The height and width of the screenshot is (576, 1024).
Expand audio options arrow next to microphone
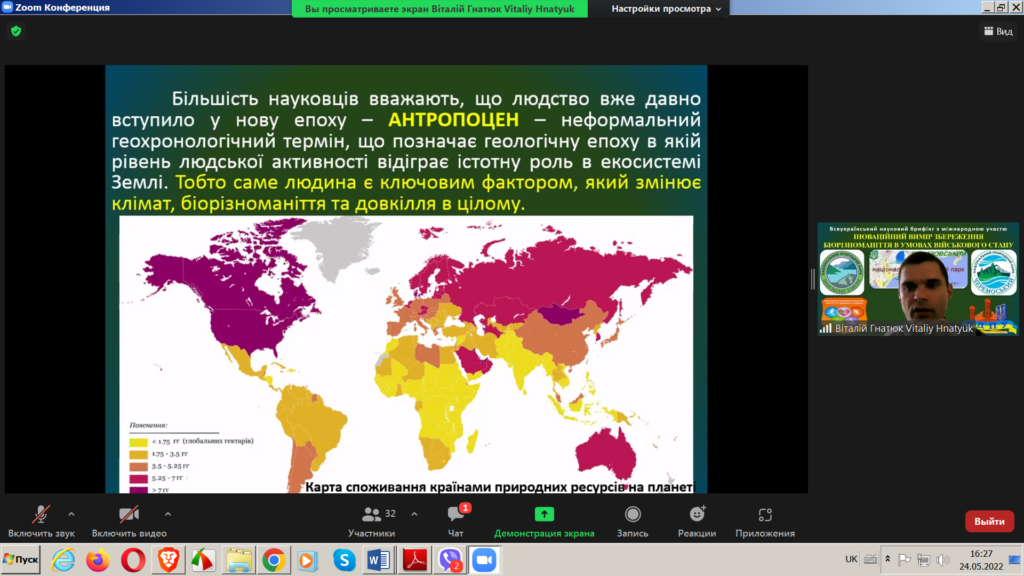pyautogui.click(x=71, y=513)
